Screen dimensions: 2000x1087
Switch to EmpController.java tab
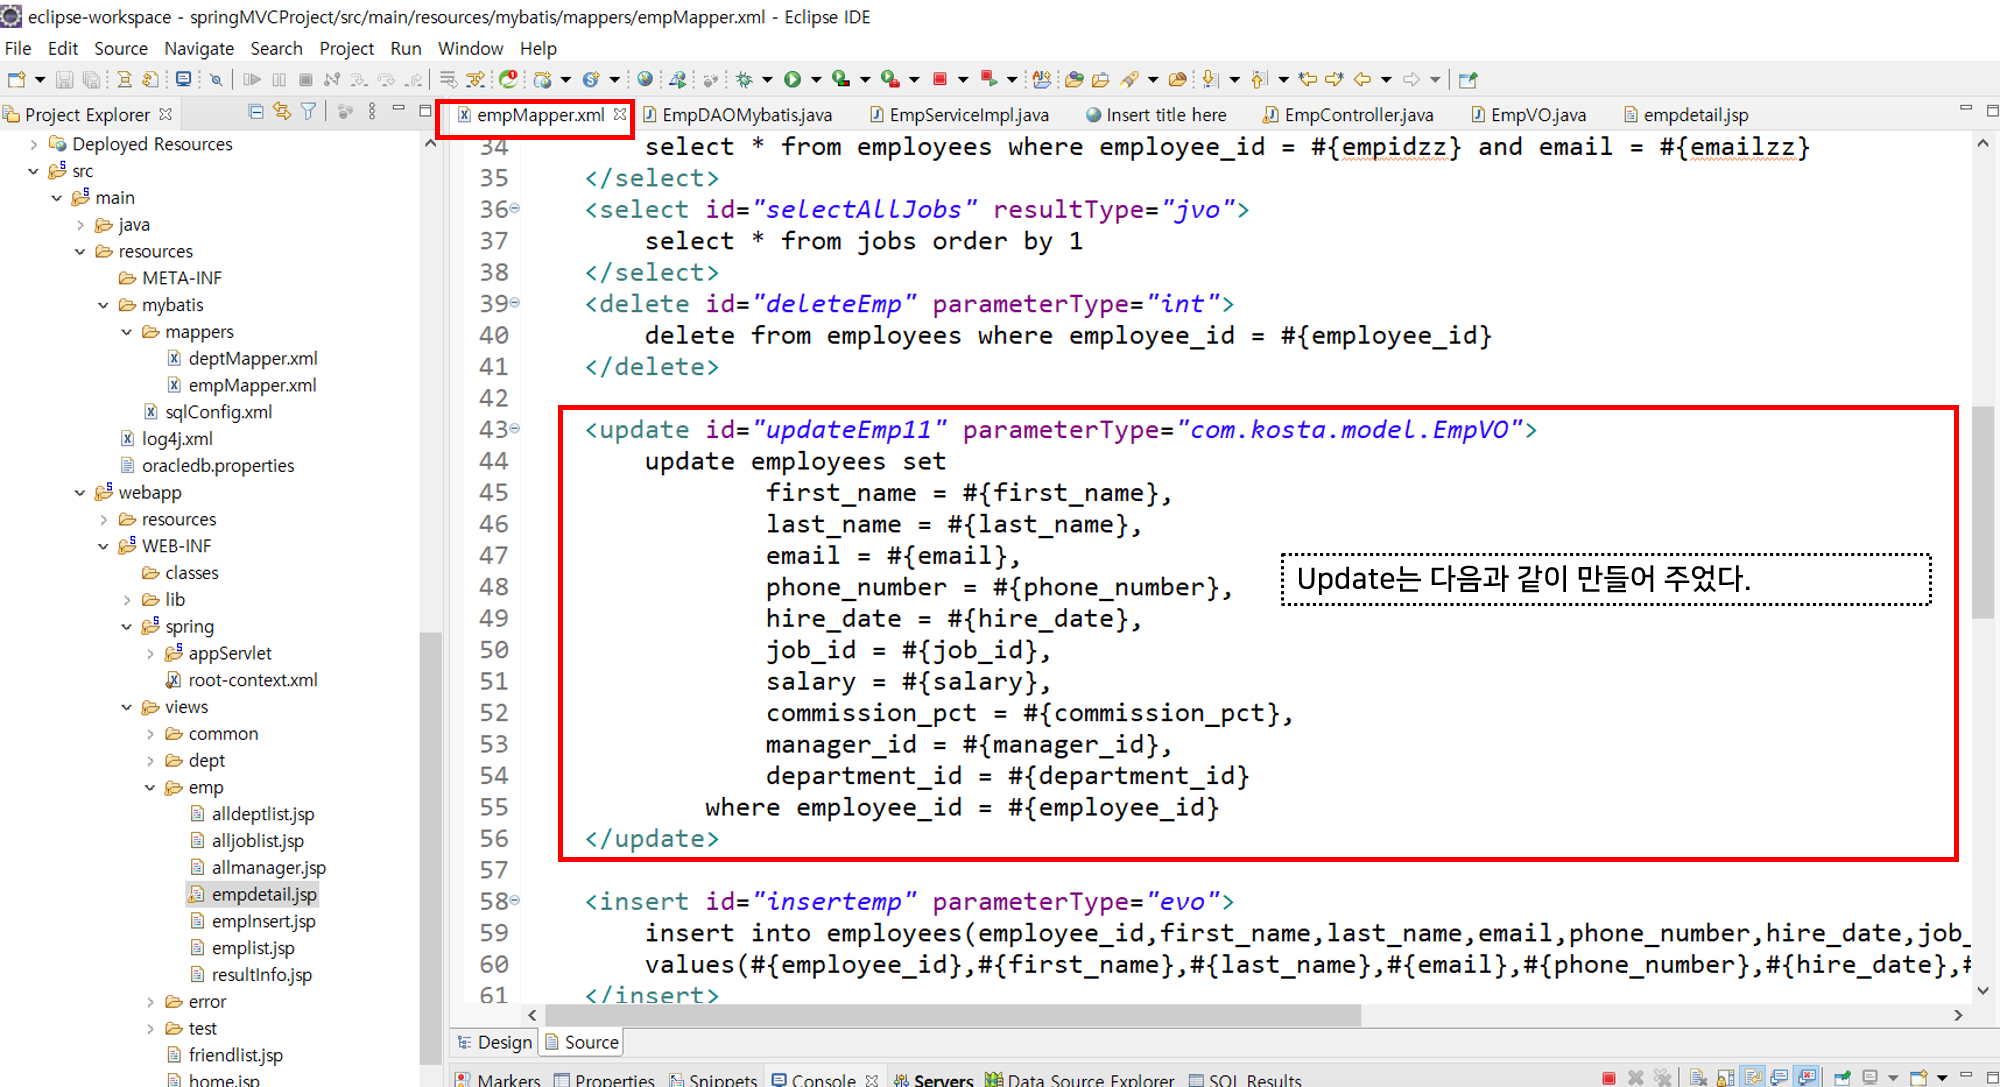click(1357, 115)
